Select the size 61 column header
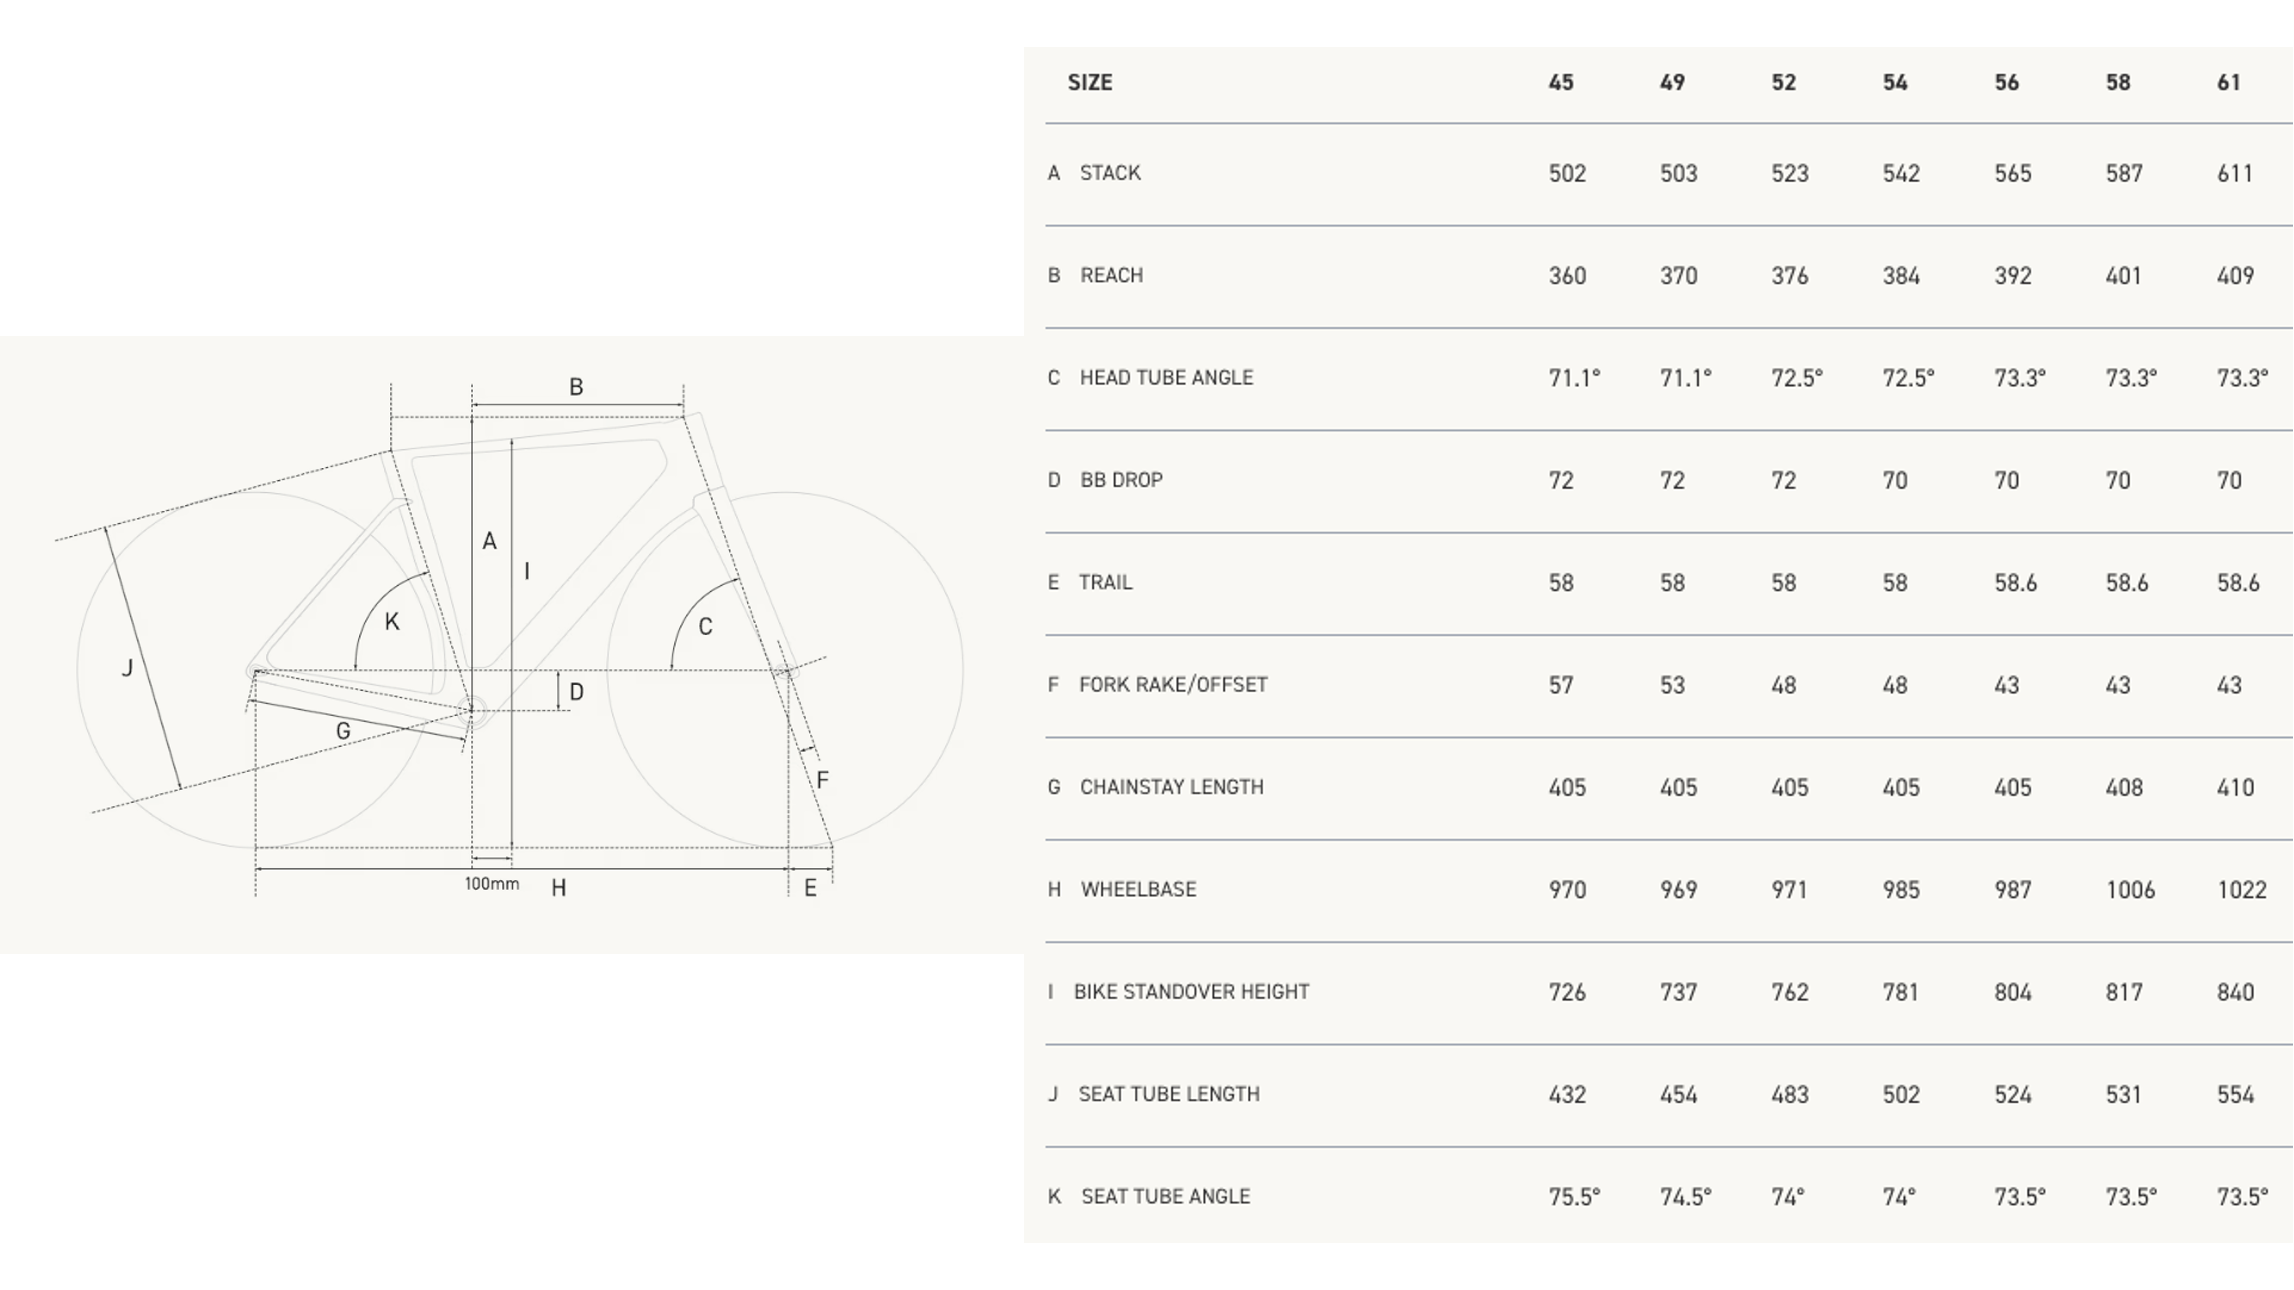 point(2228,83)
